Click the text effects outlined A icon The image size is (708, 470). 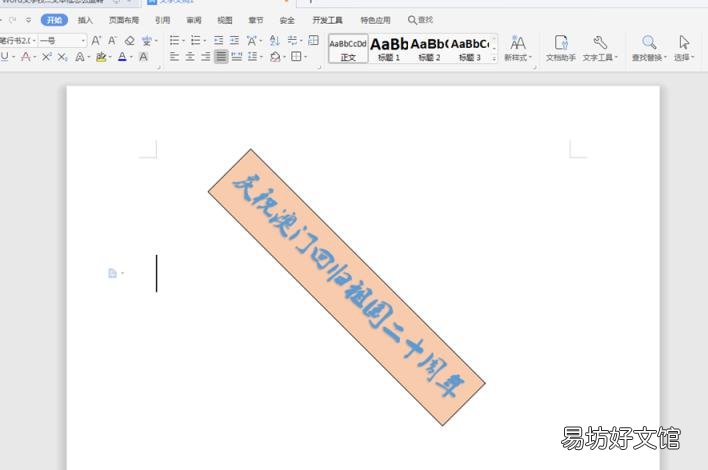80,56
